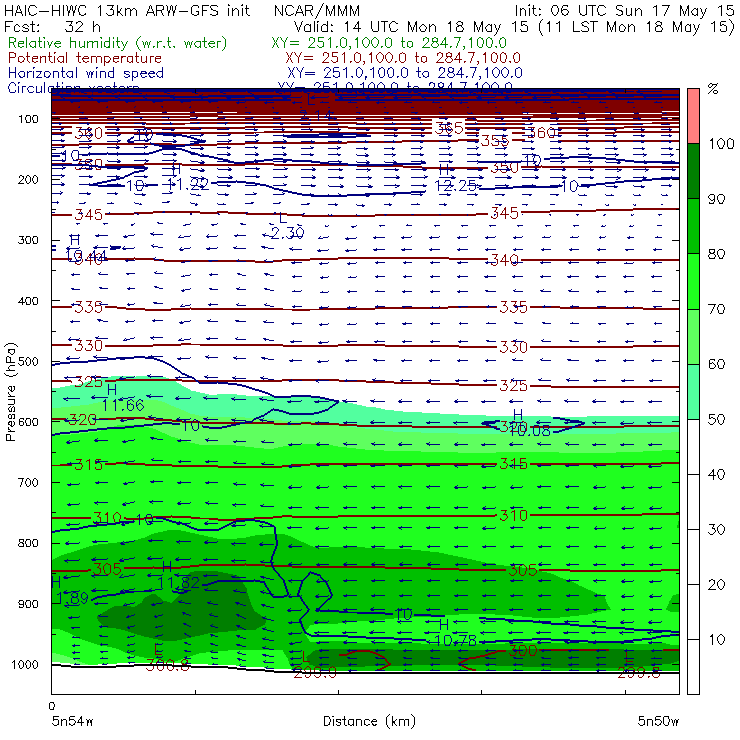Click the red XY coordinates text
Viewport: 740px width, 740px height.
403,58
